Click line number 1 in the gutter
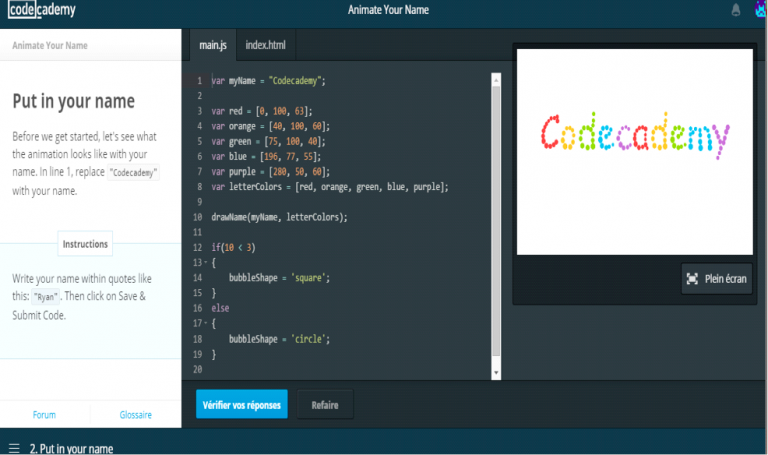768x455 pixels. point(199,81)
